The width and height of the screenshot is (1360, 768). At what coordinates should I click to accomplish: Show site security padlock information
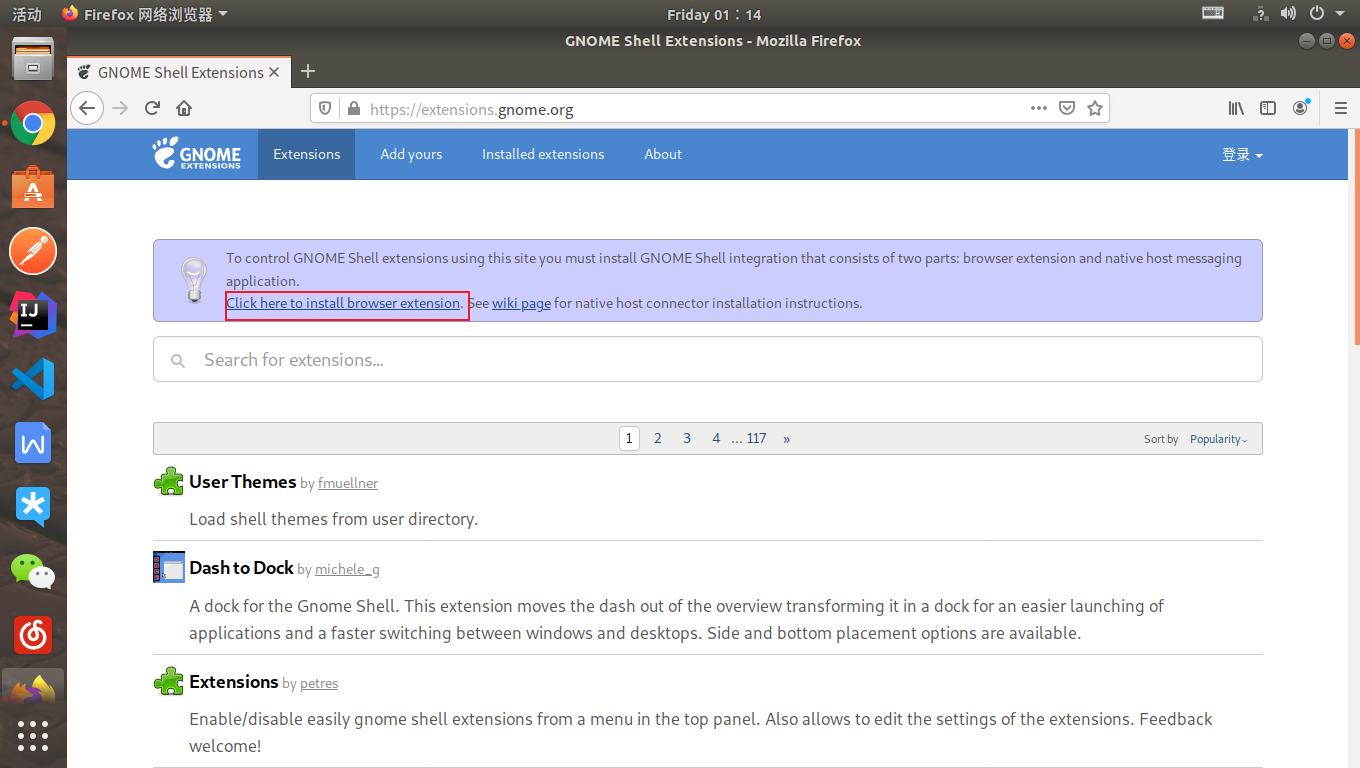(352, 108)
